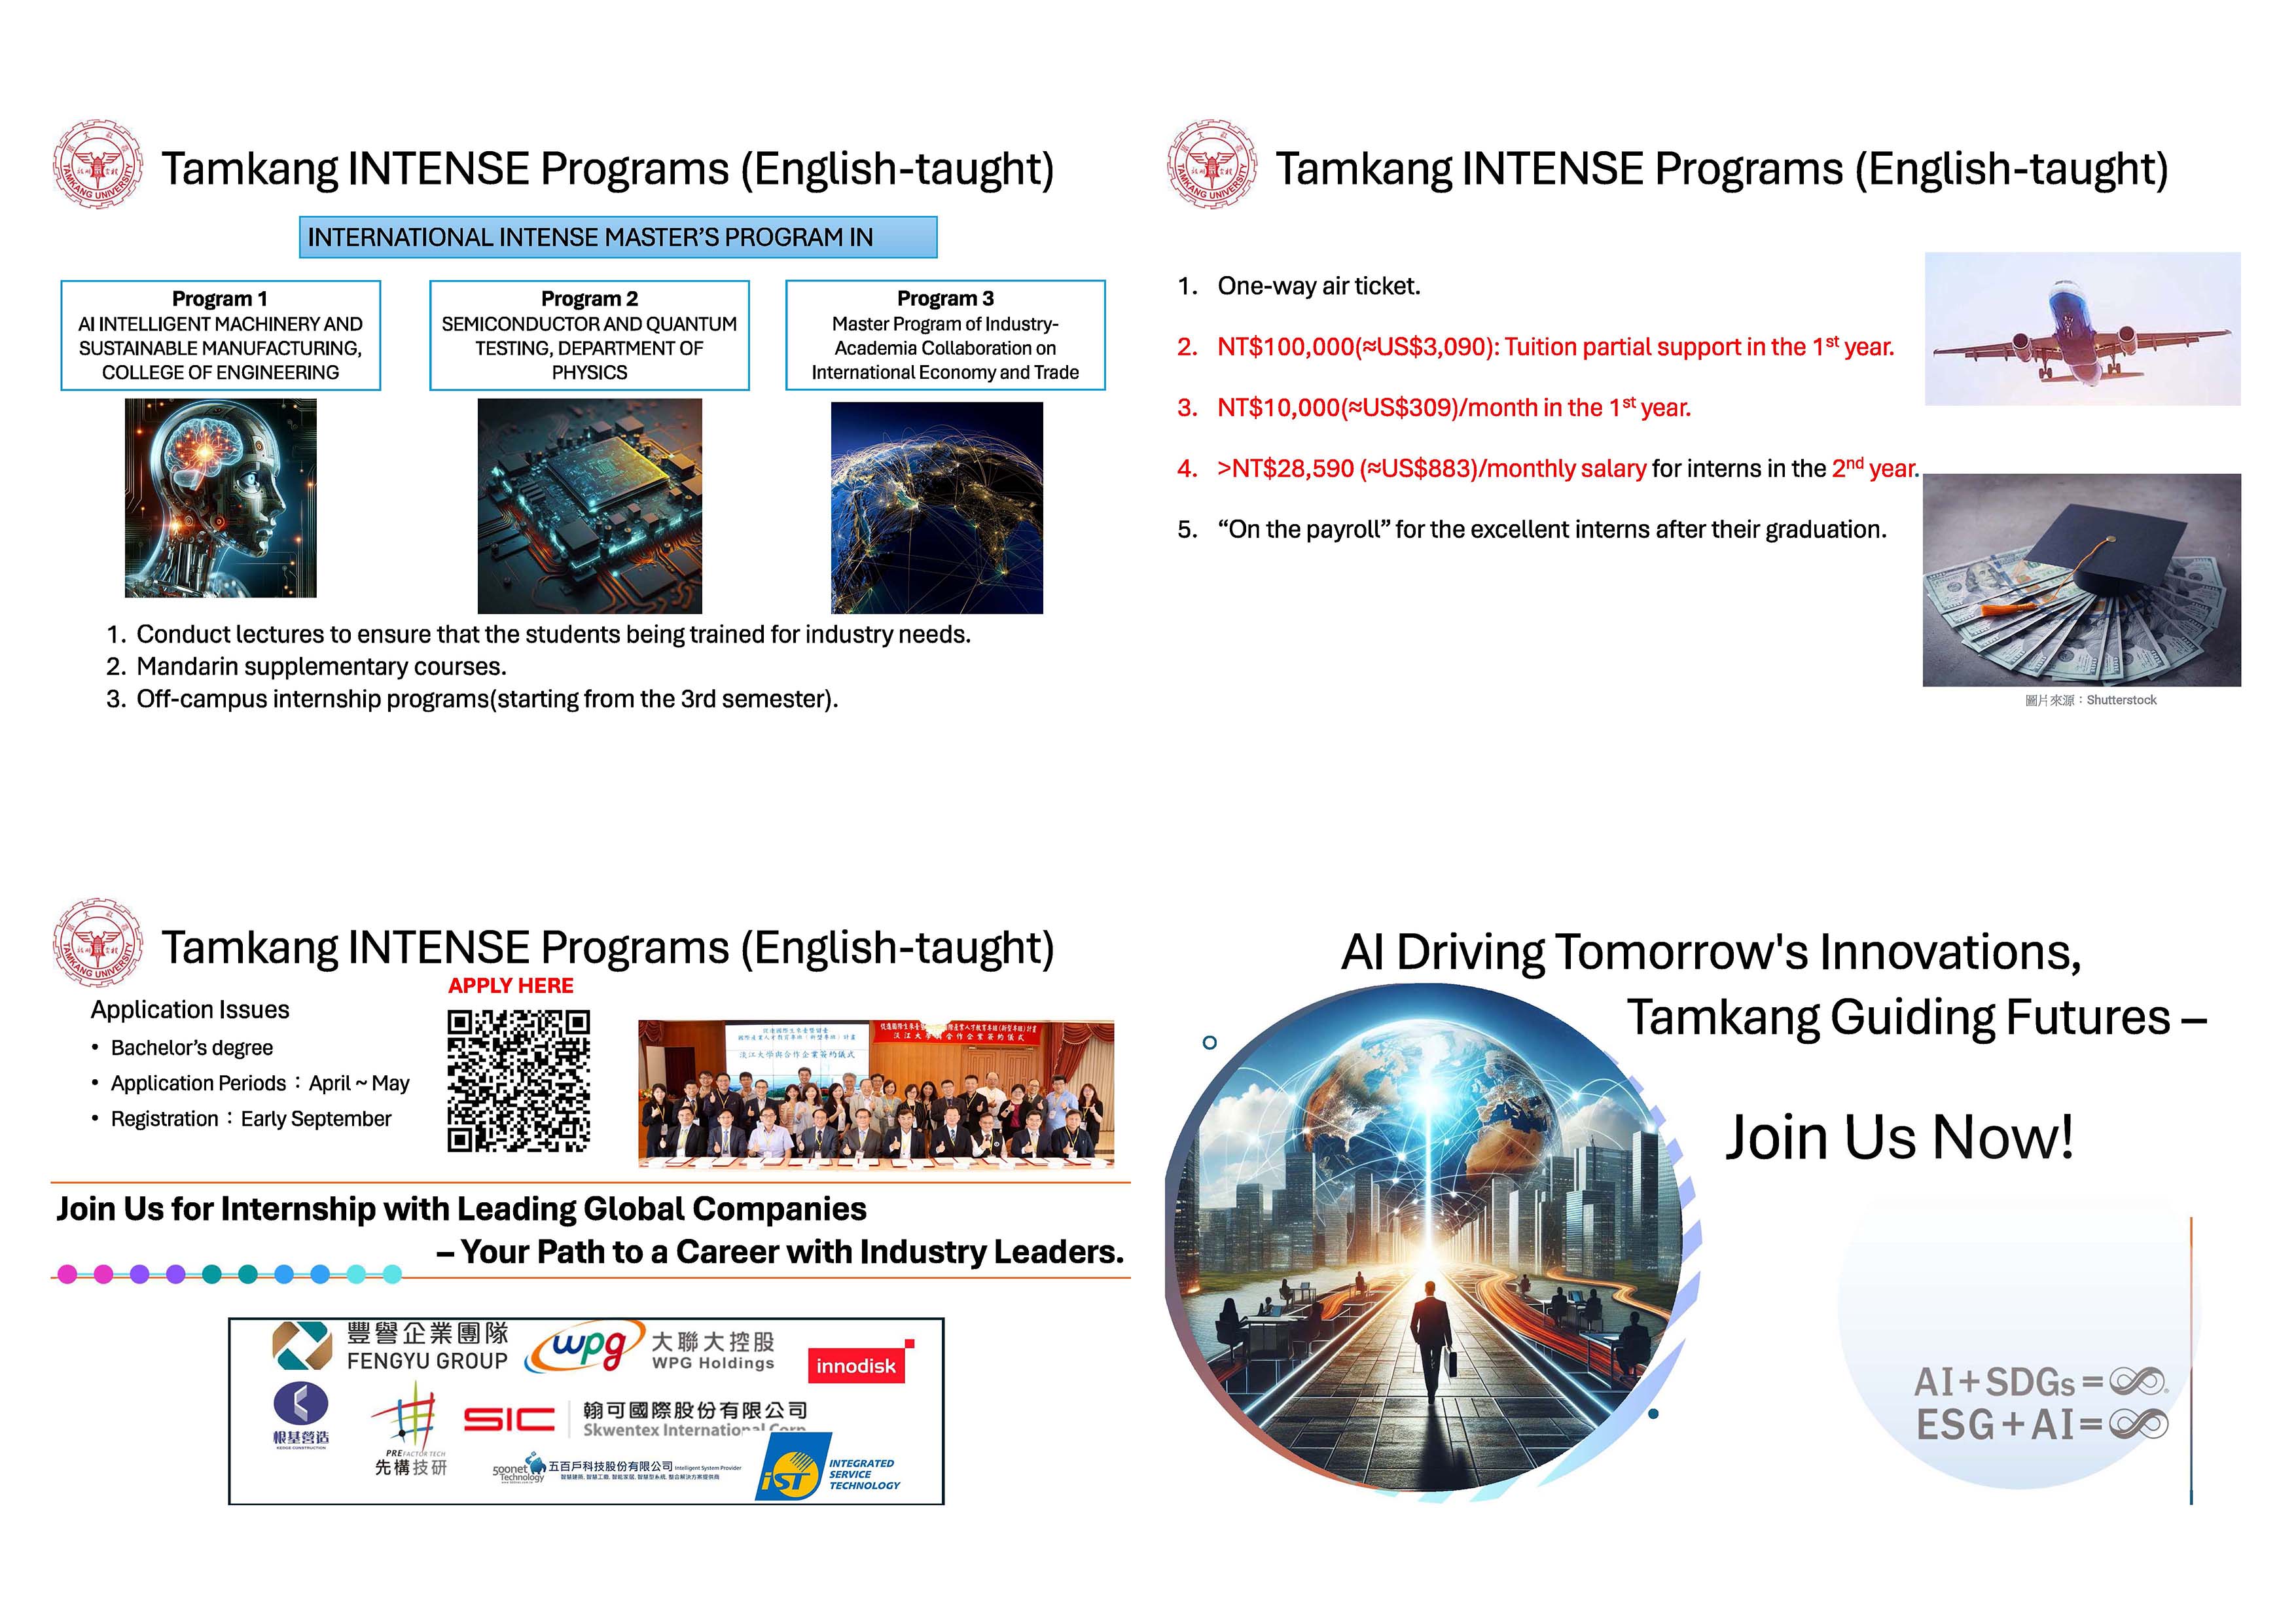Click the application QR code
Viewport: 2296px width, 1623px height.
[x=518, y=1081]
